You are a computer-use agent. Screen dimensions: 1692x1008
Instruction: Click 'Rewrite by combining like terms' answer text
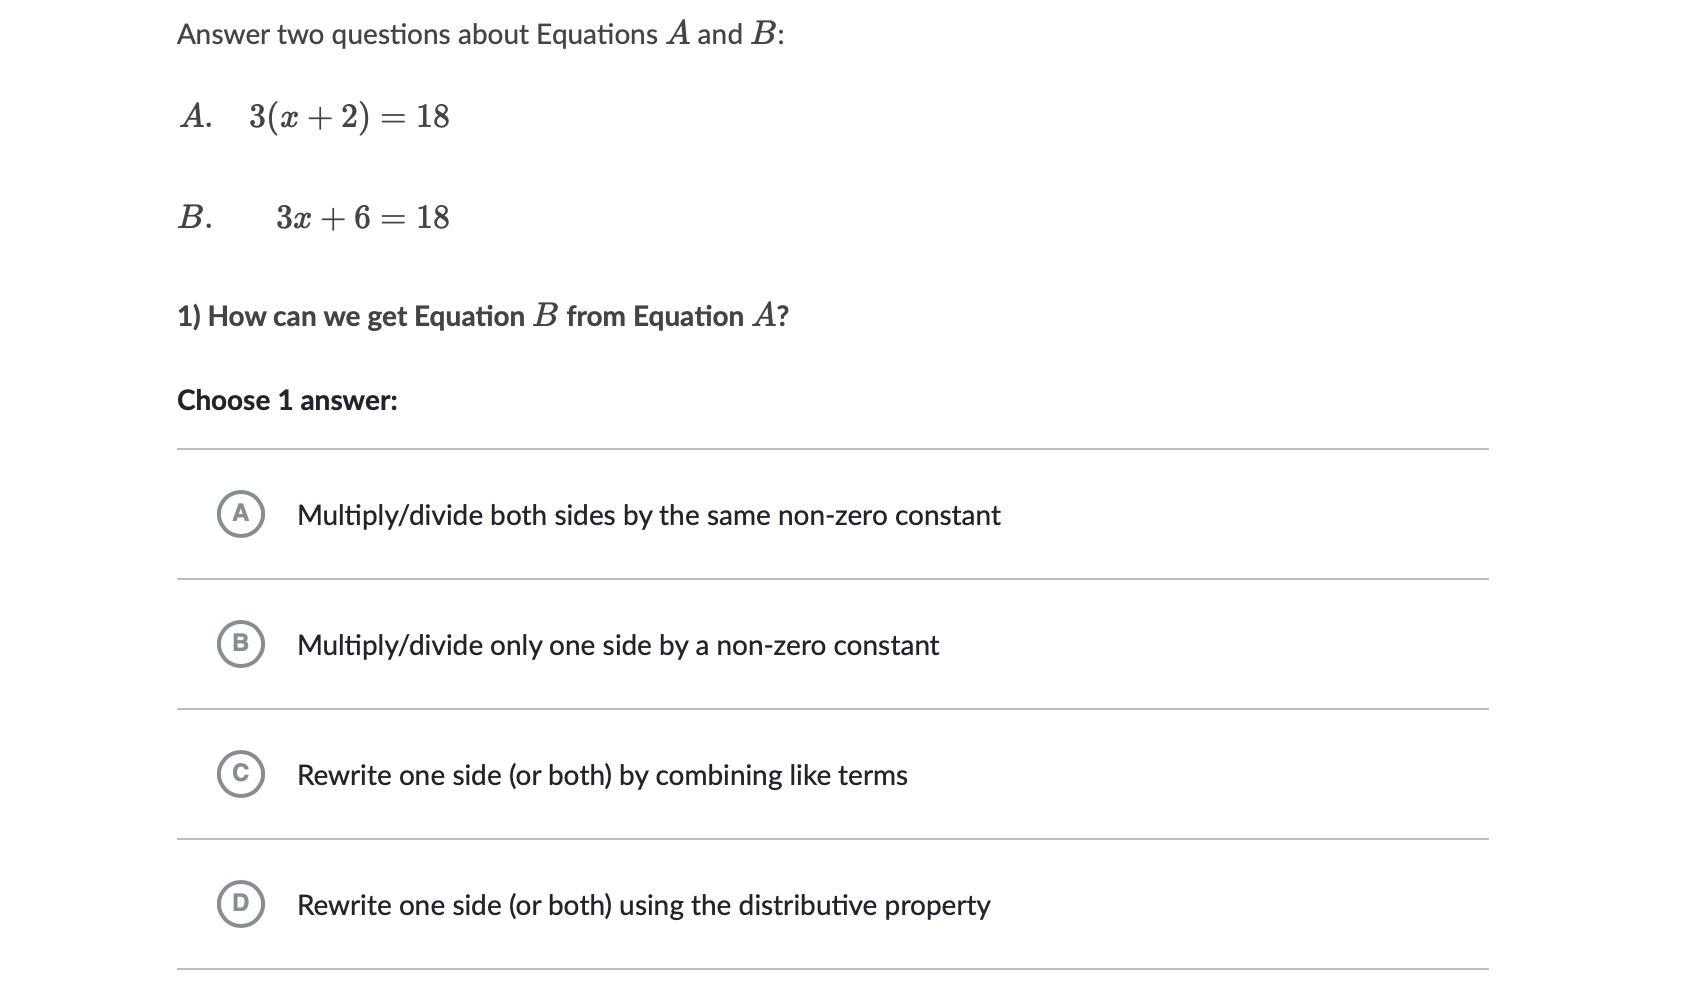coord(602,775)
